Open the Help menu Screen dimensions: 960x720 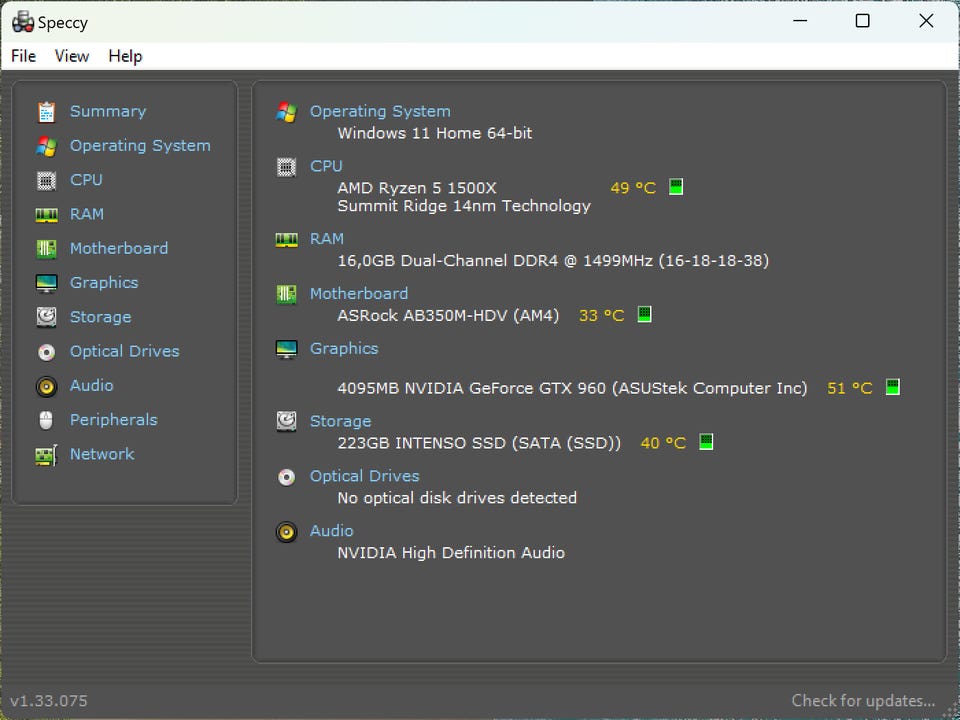(x=125, y=56)
